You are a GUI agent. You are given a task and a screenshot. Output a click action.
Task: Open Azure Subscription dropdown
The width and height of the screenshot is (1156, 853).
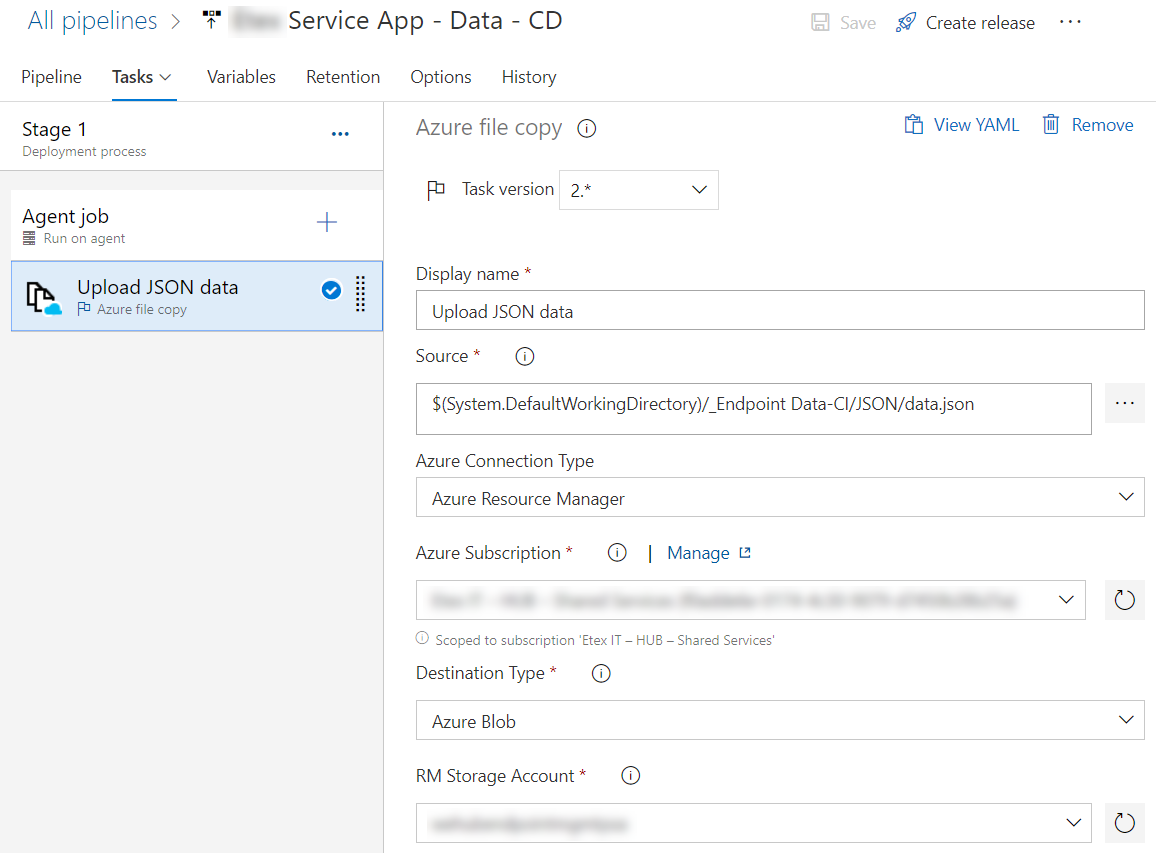pos(751,600)
